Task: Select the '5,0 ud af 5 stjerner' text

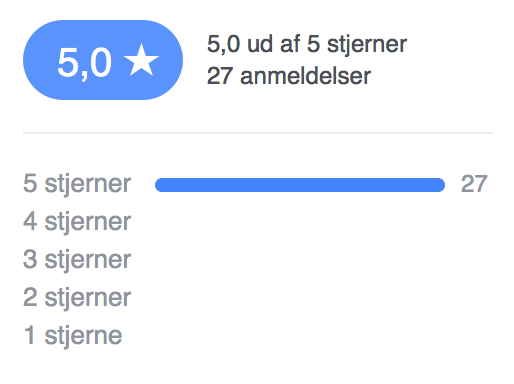Action: coord(307,45)
